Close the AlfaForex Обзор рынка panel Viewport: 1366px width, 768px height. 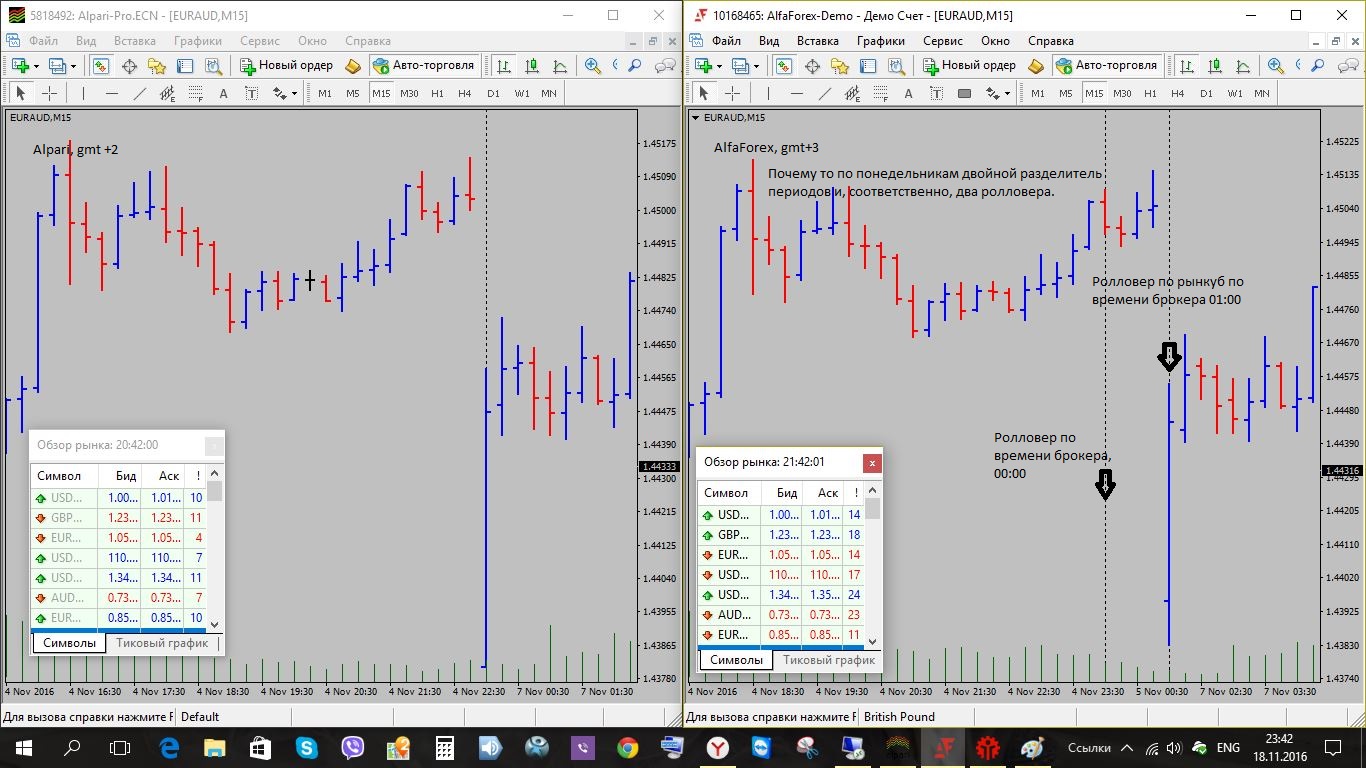coord(872,463)
